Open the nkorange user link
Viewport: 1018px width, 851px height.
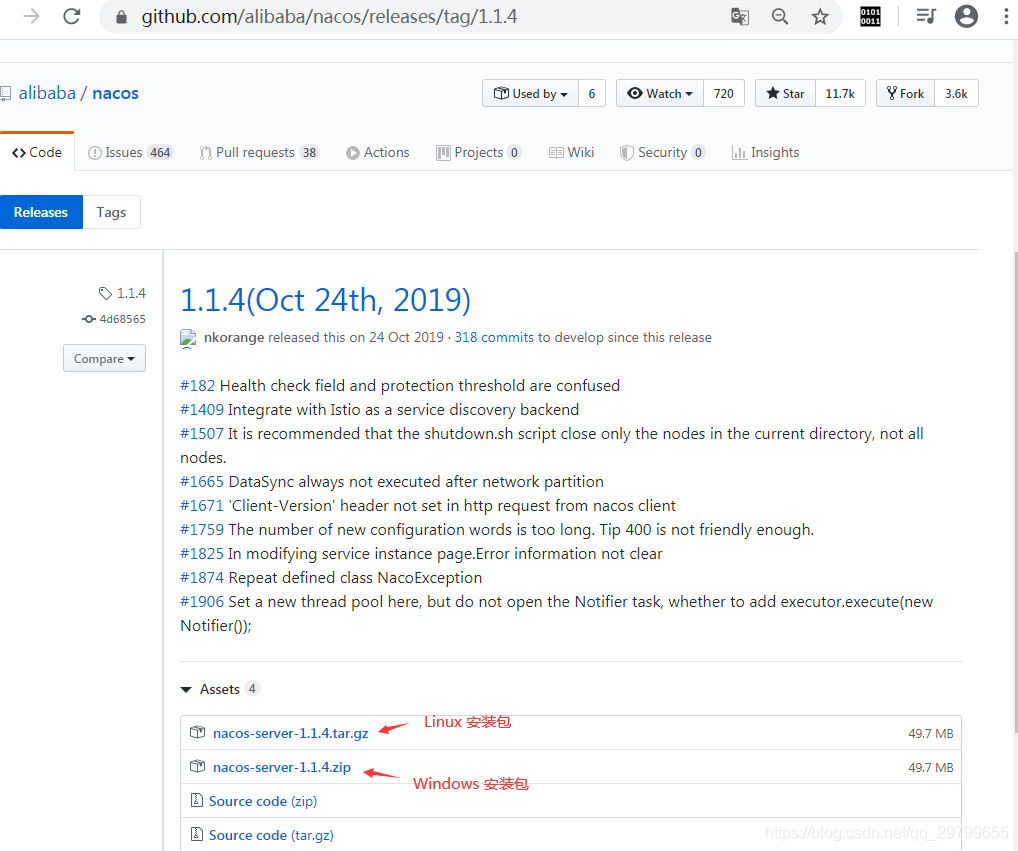pos(234,338)
